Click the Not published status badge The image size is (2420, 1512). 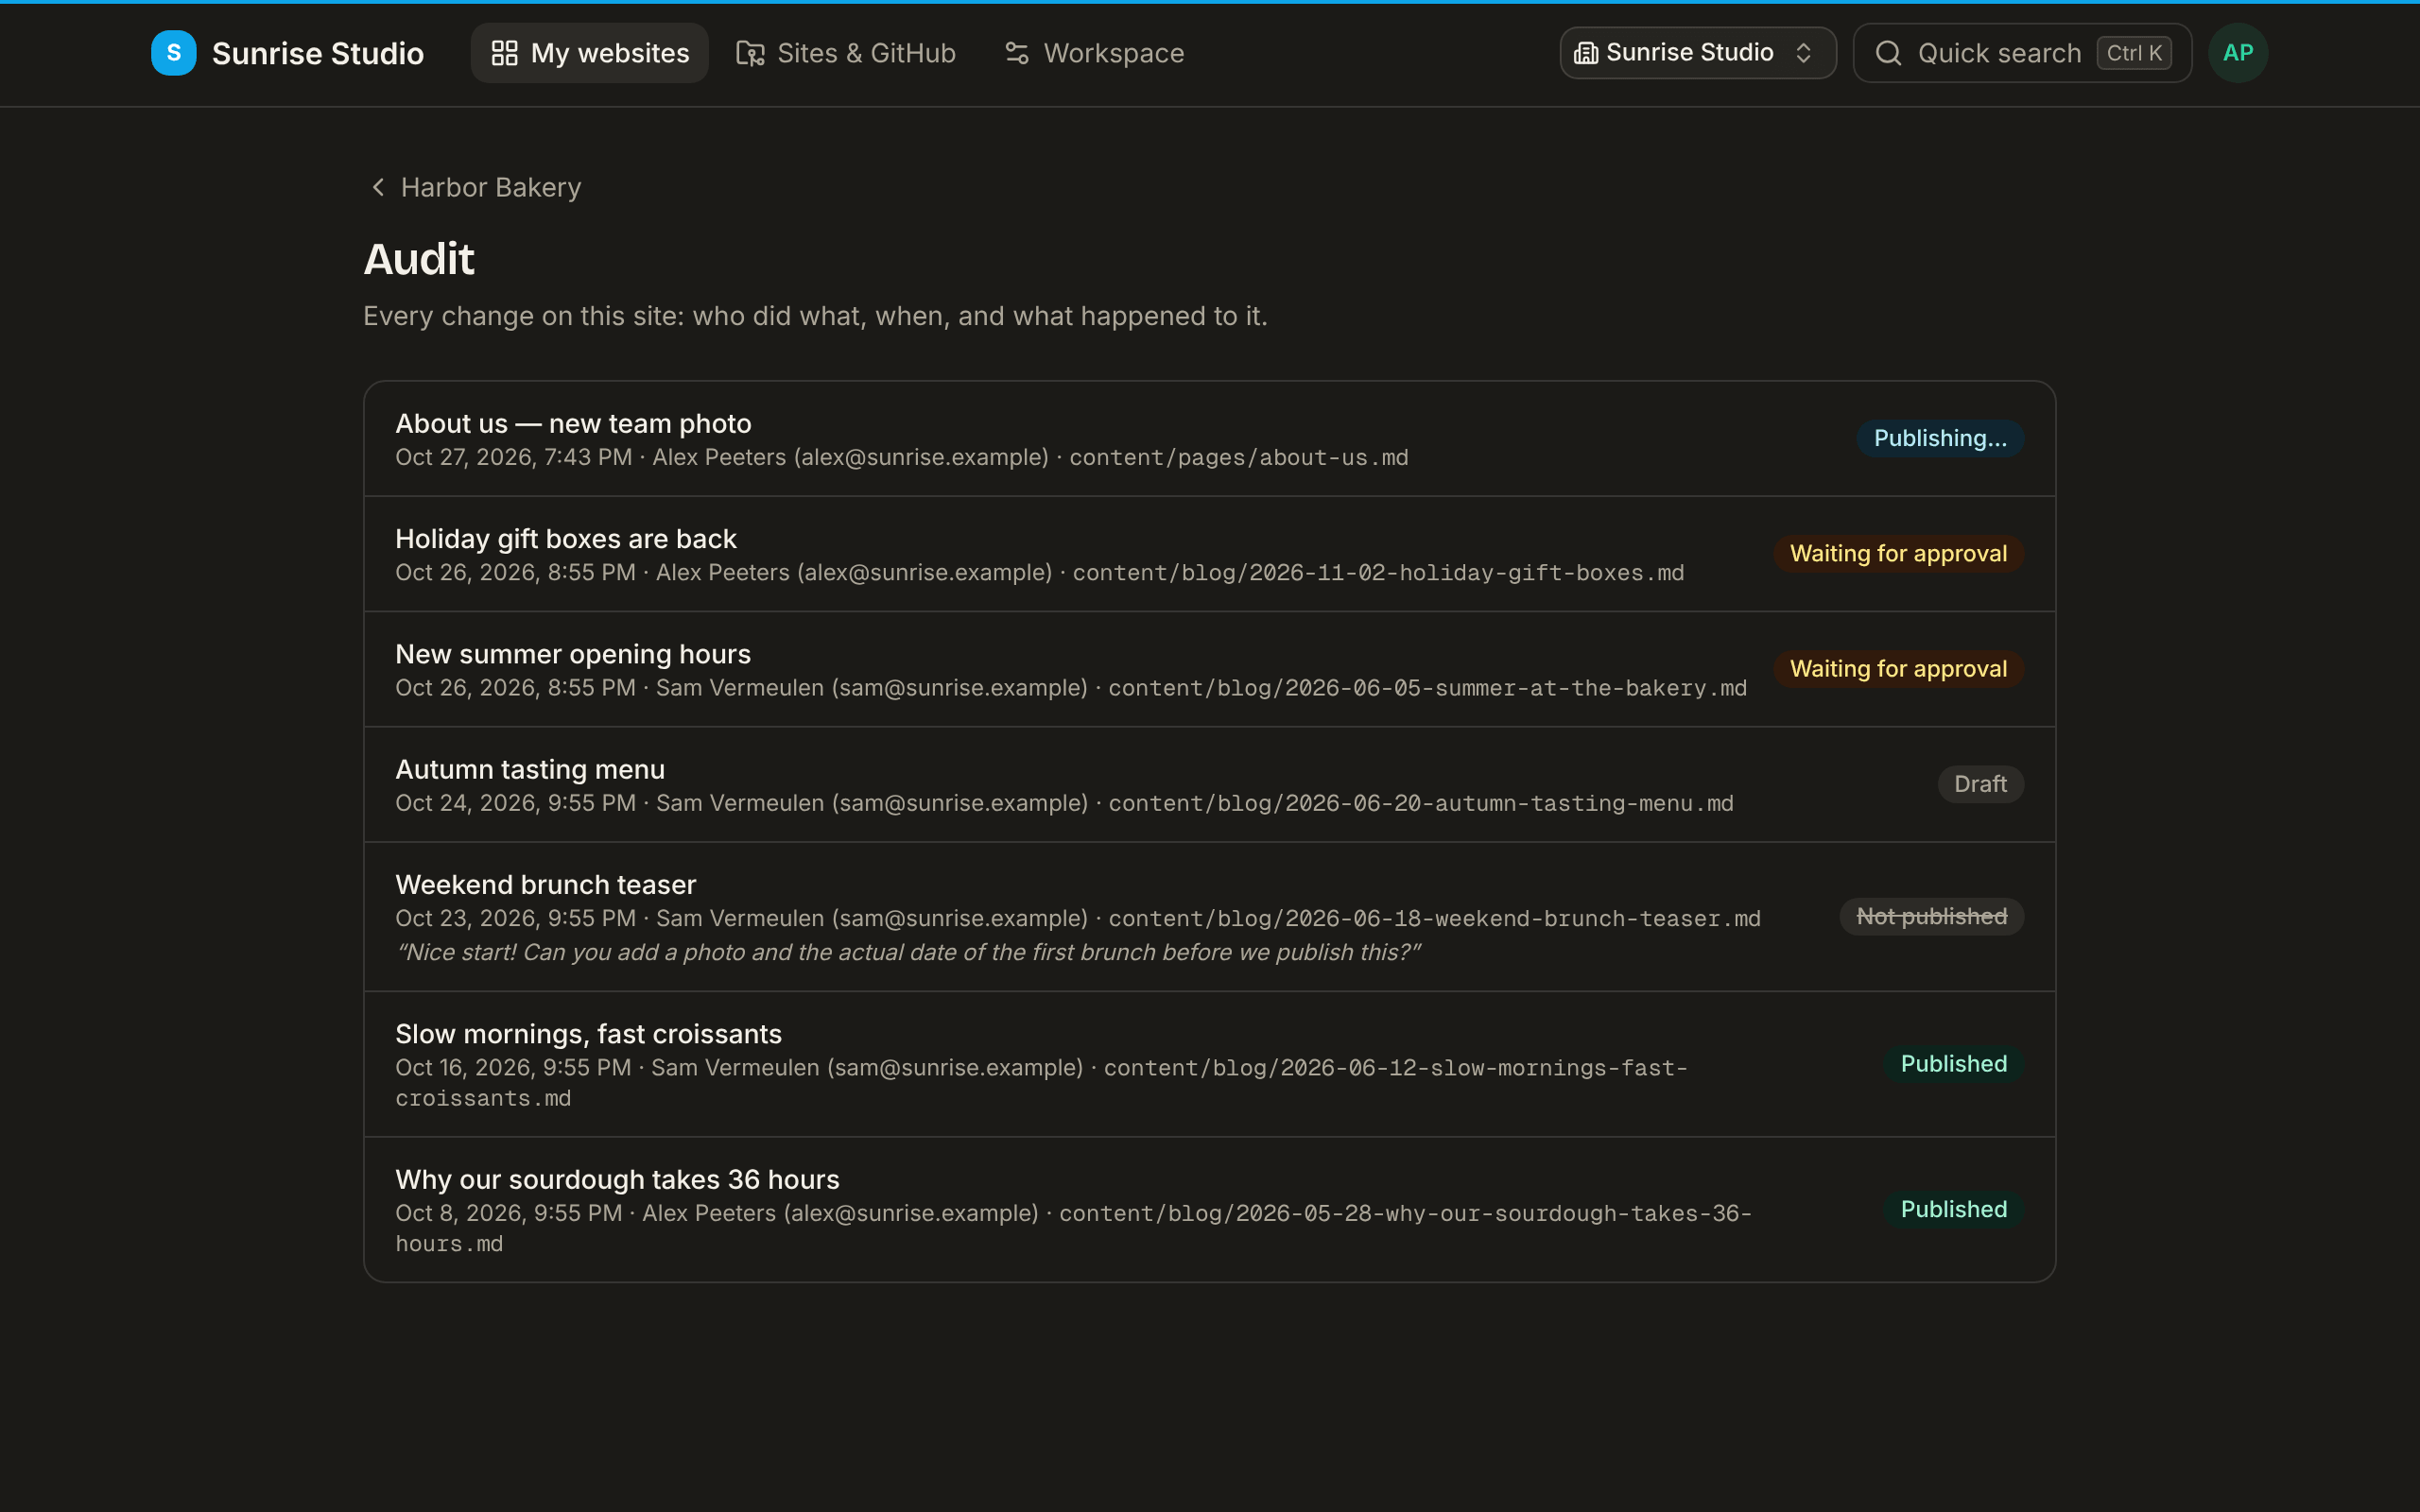pyautogui.click(x=1931, y=916)
